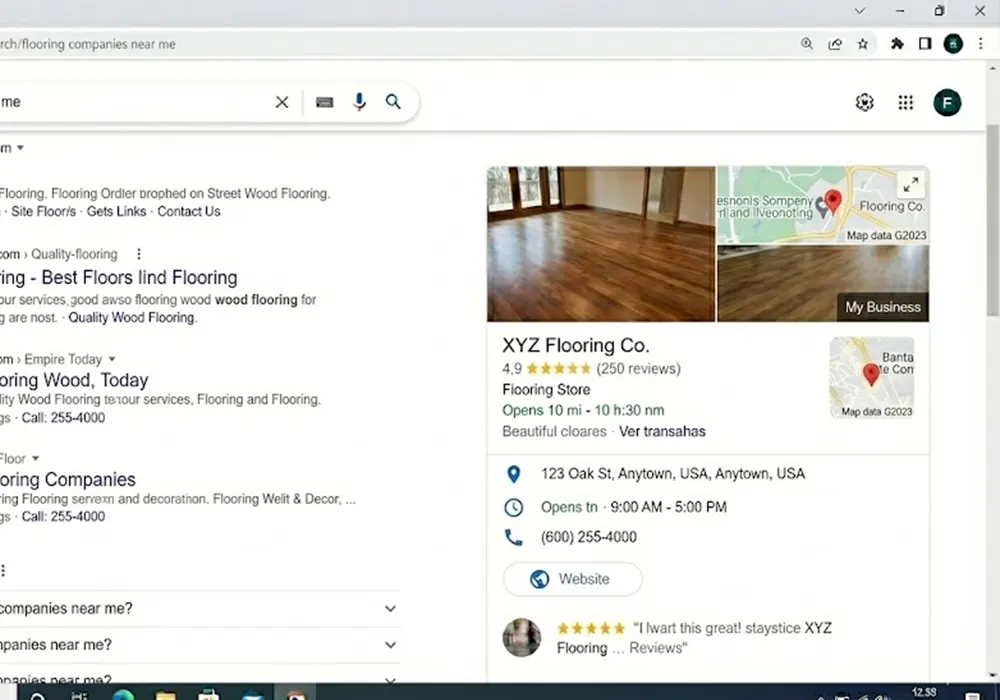Open the Chrome three-dot menu
The image size is (1000, 700).
[980, 44]
